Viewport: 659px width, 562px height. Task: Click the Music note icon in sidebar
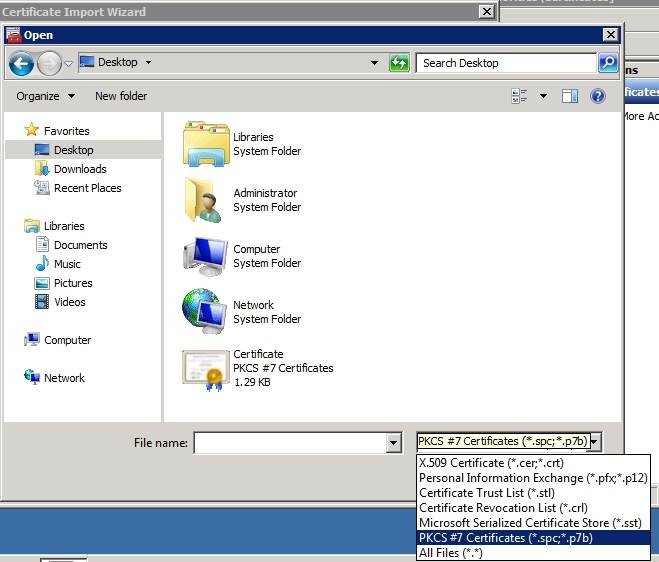pos(42,264)
